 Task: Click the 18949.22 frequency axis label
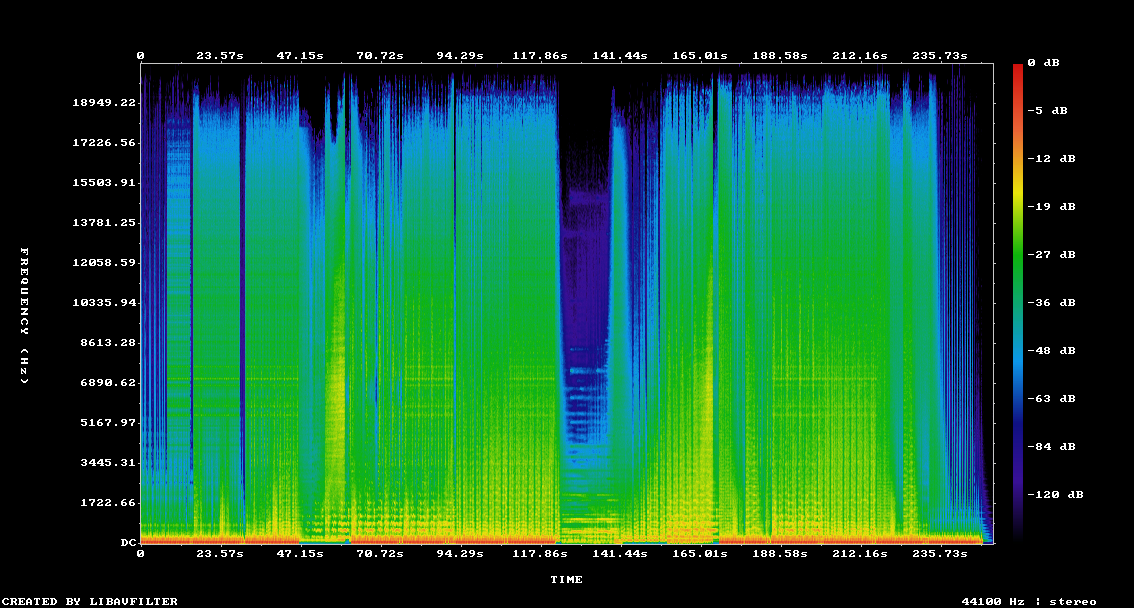coord(104,103)
